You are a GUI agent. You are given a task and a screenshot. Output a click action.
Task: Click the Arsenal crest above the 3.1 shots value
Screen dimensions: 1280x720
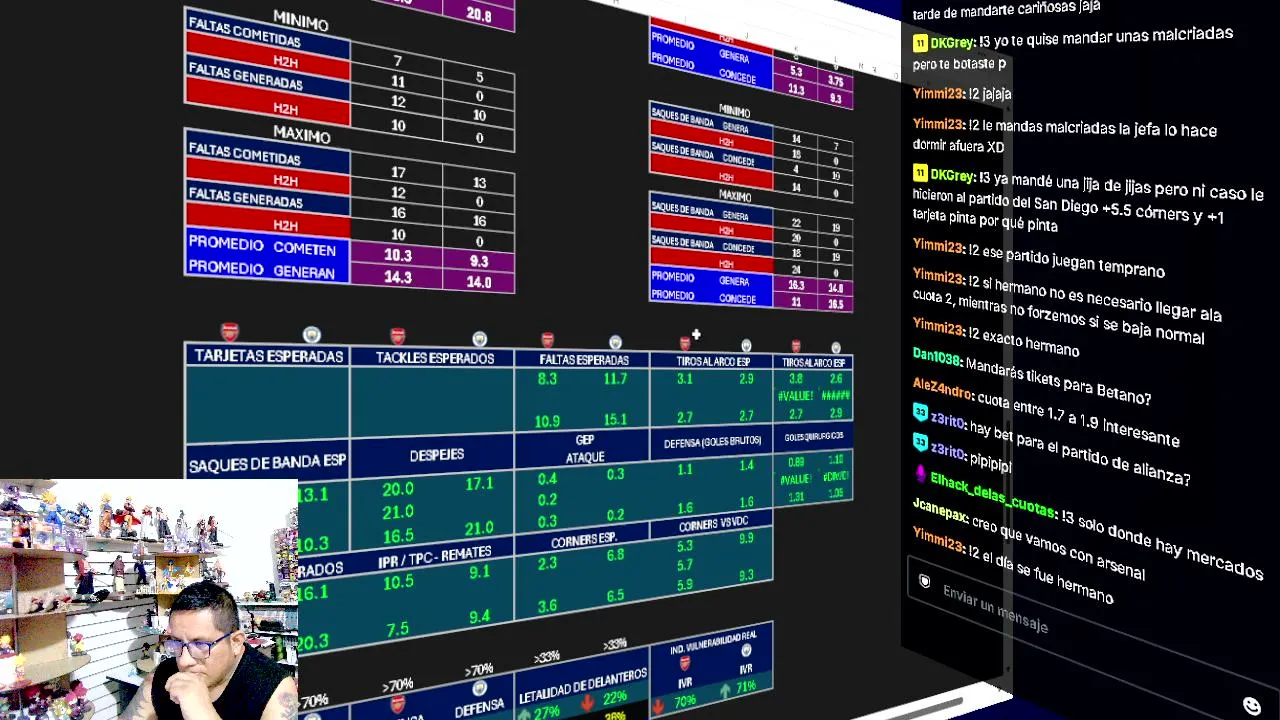point(685,344)
